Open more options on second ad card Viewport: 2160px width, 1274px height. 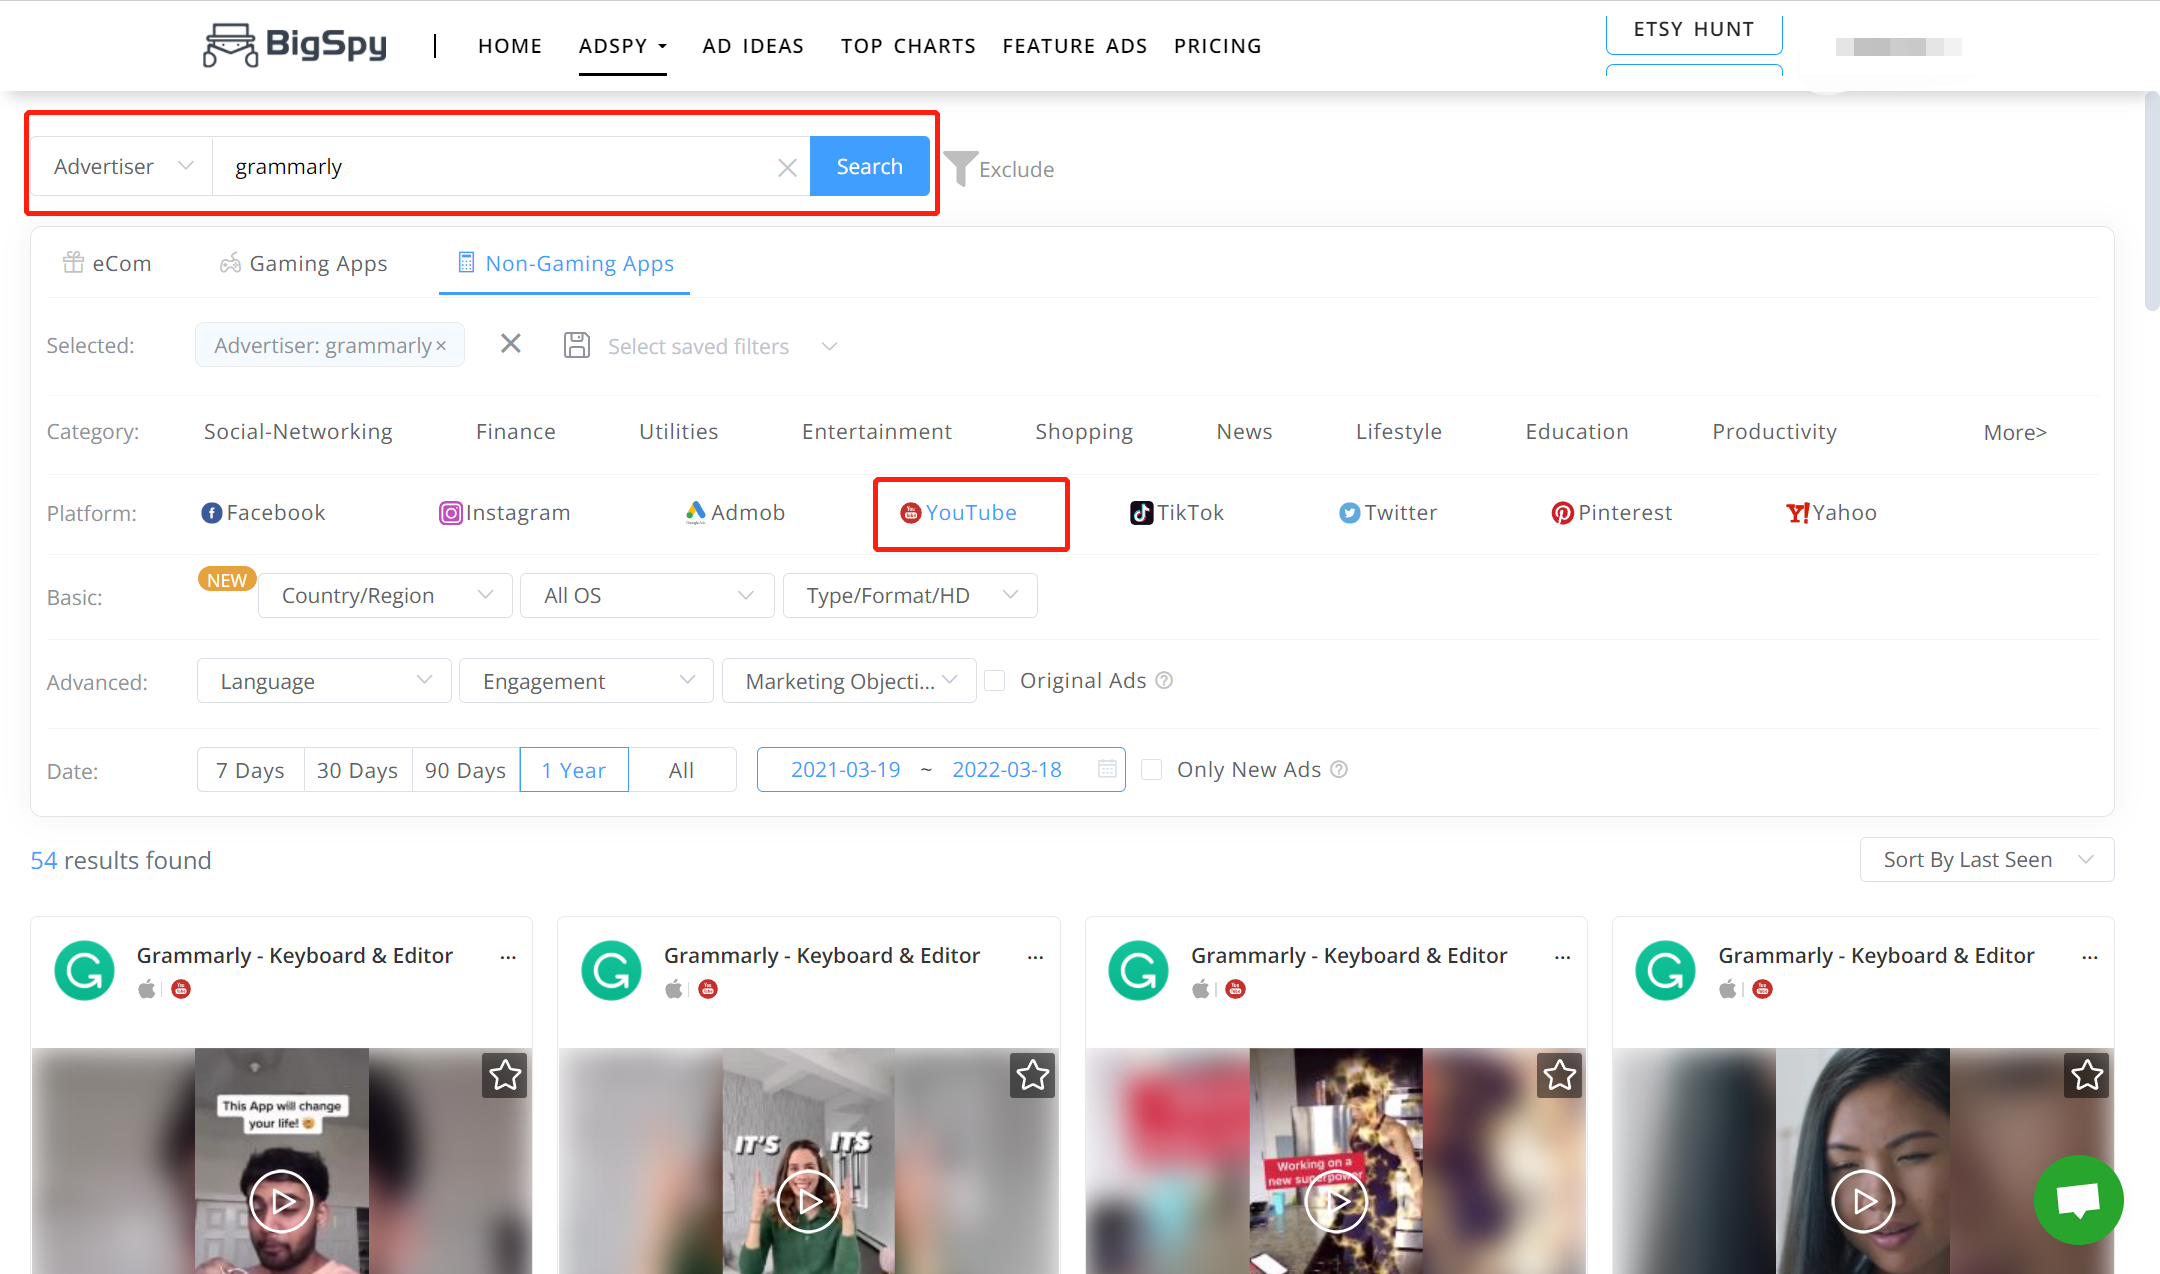point(1035,957)
